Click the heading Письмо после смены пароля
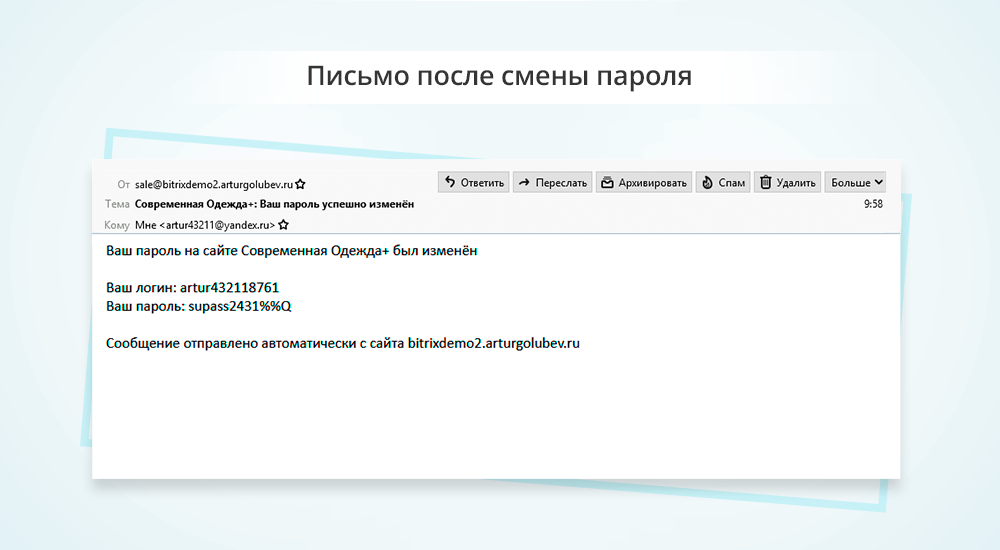Screen dimensions: 1000x550 click(499, 76)
